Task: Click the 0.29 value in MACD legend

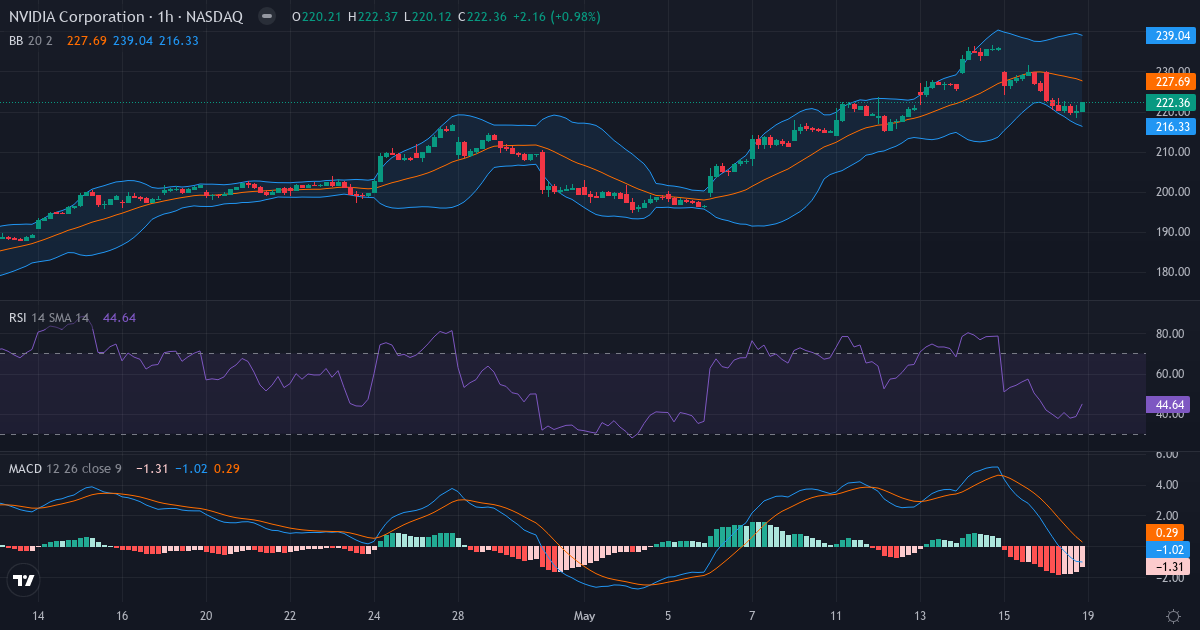Action: pyautogui.click(x=226, y=468)
